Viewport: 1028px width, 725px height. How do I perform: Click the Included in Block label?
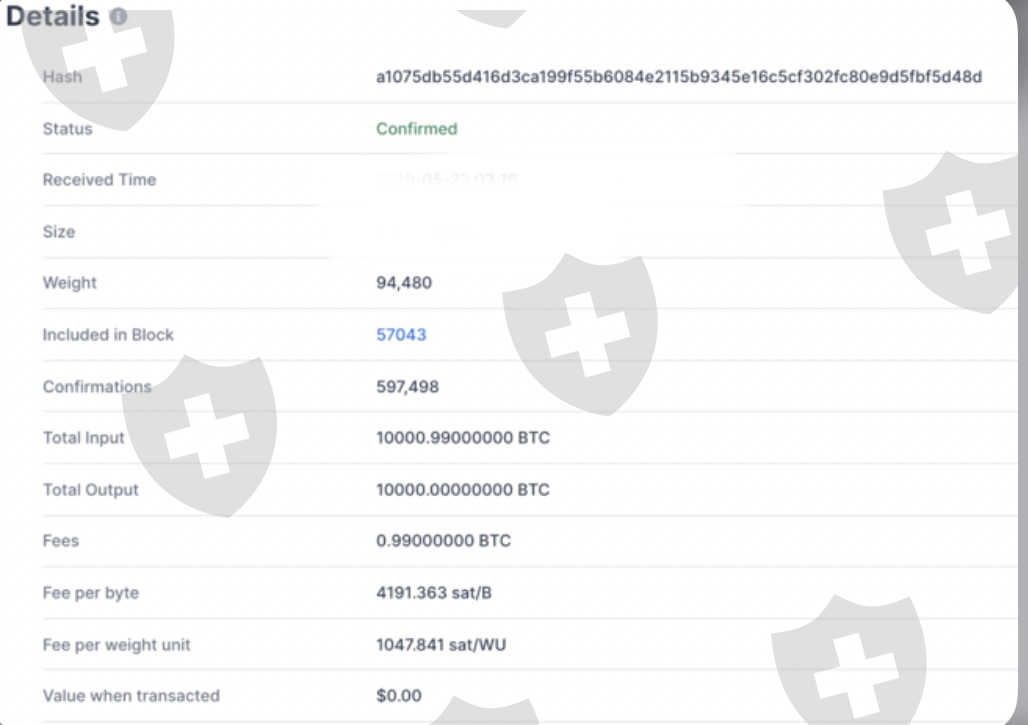108,335
